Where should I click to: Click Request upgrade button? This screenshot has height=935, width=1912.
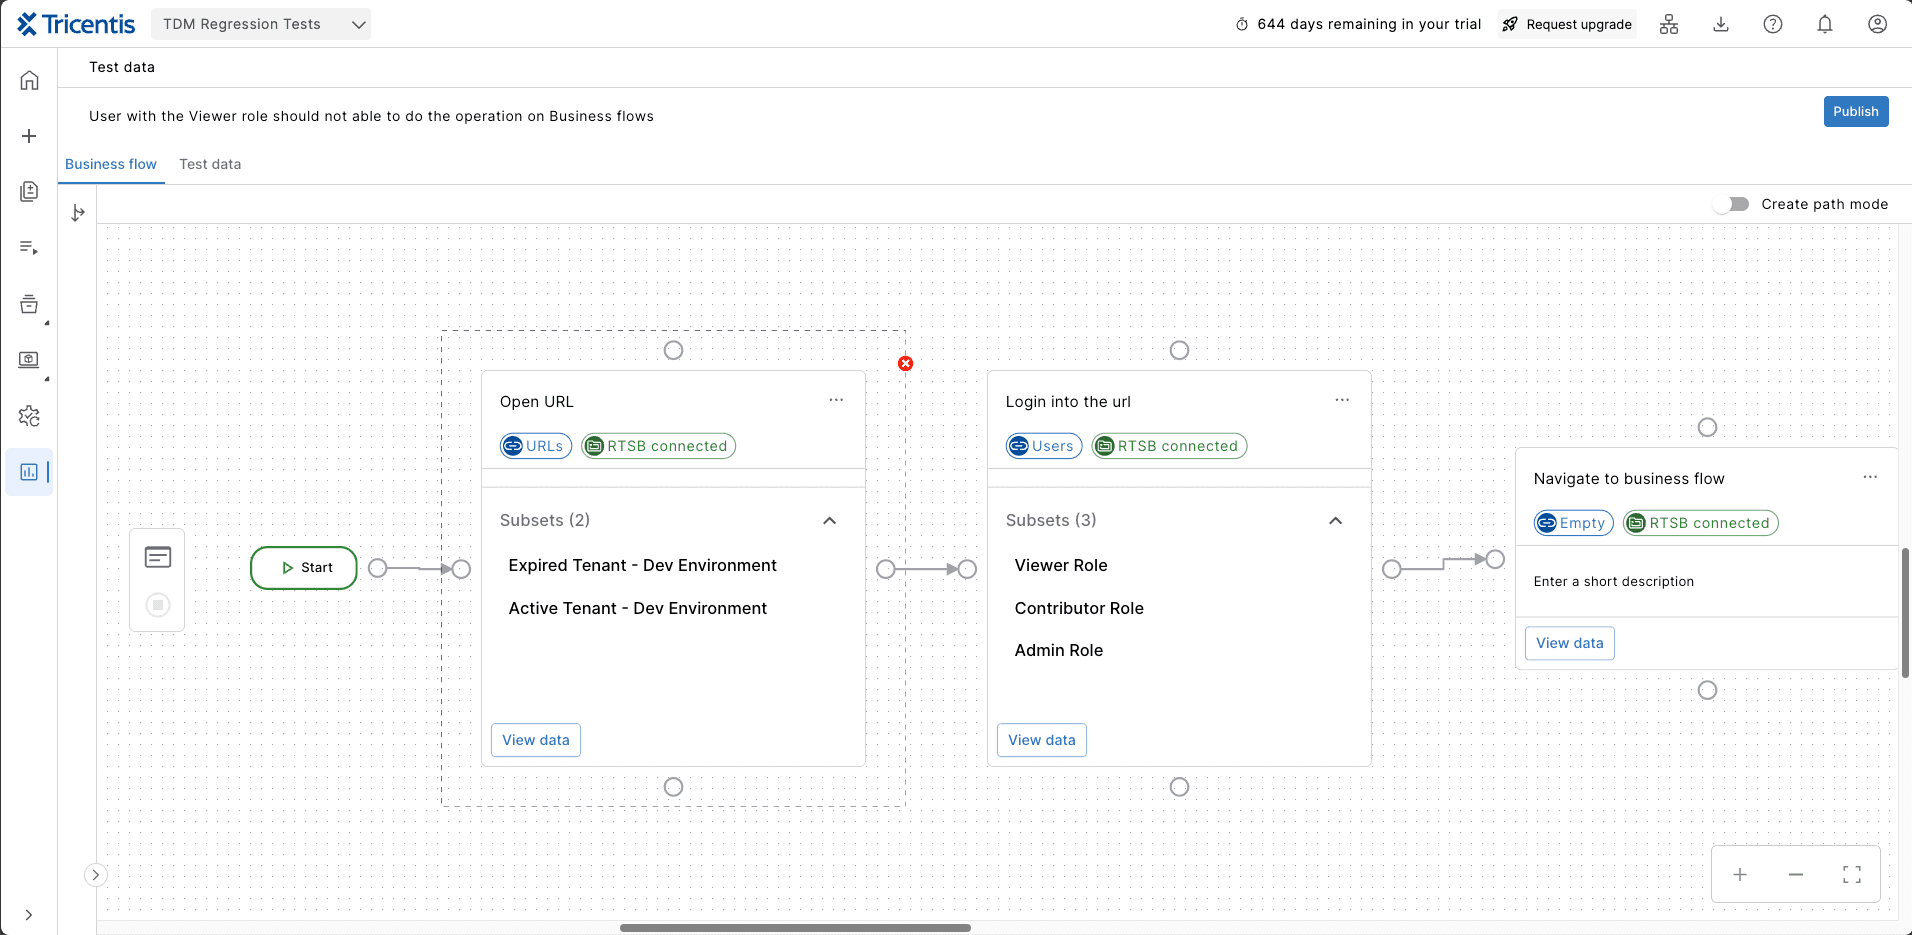pyautogui.click(x=1567, y=24)
